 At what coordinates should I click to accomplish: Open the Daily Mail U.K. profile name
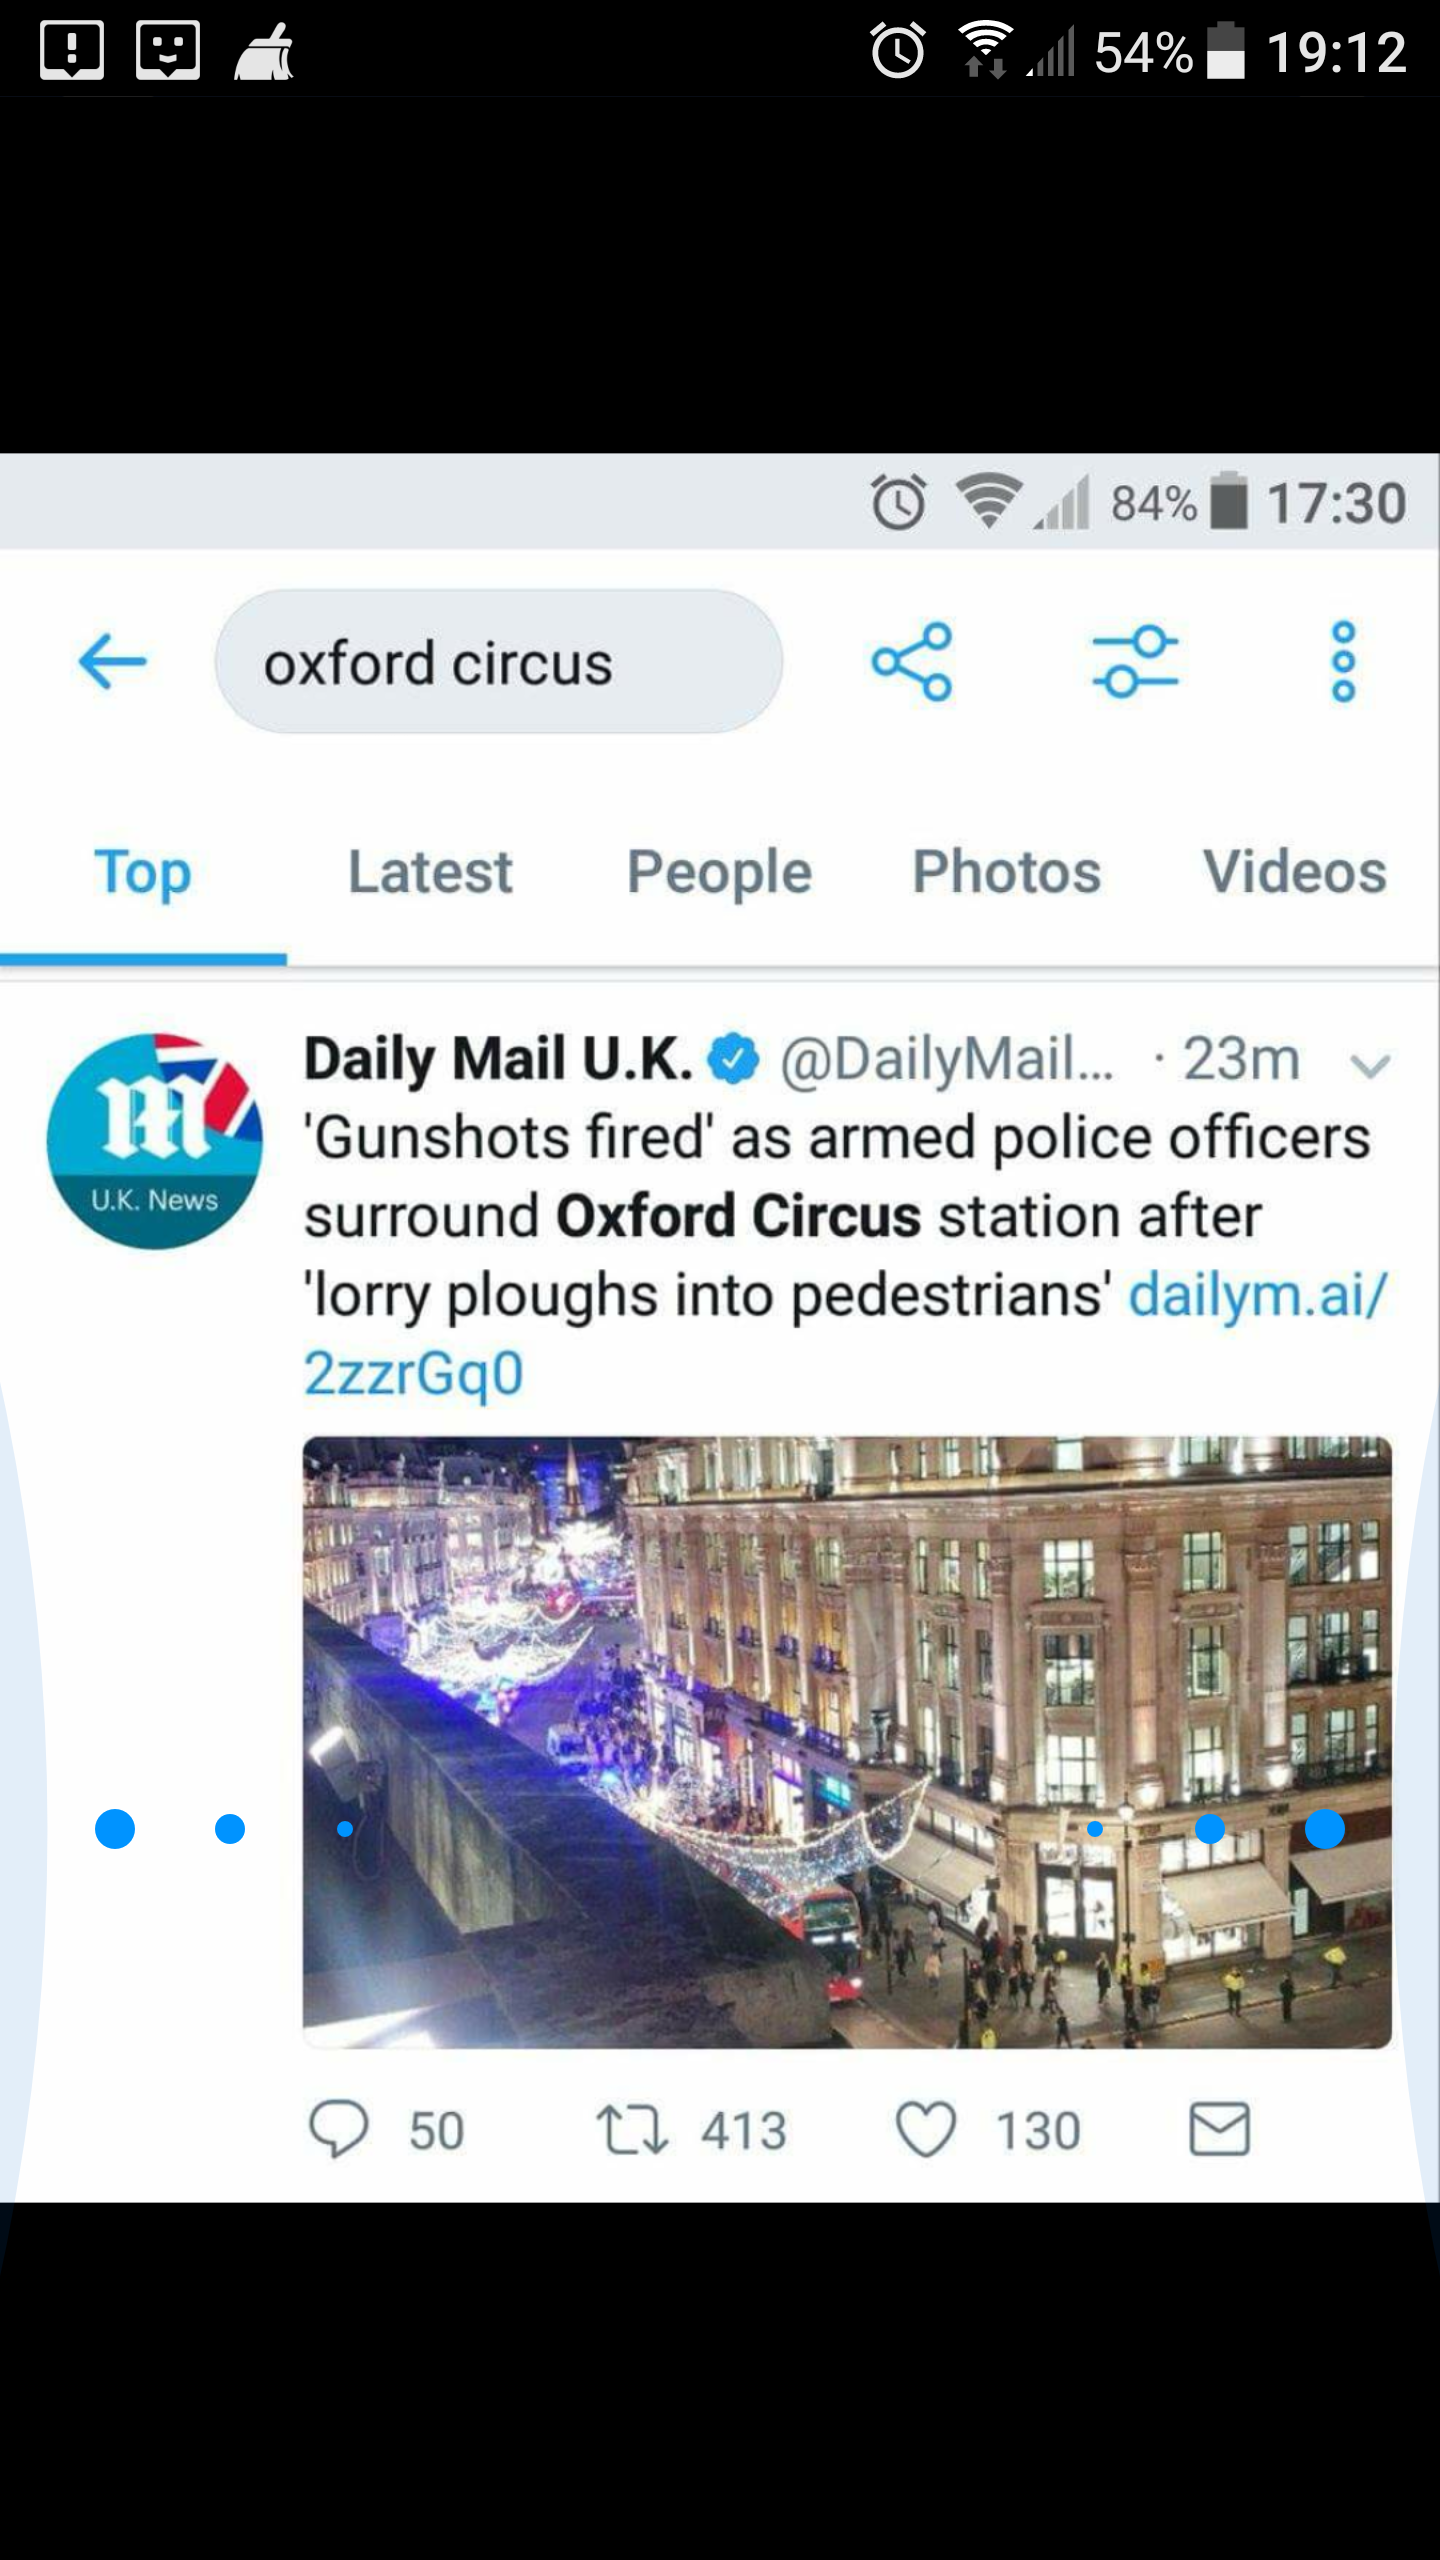498,1059
